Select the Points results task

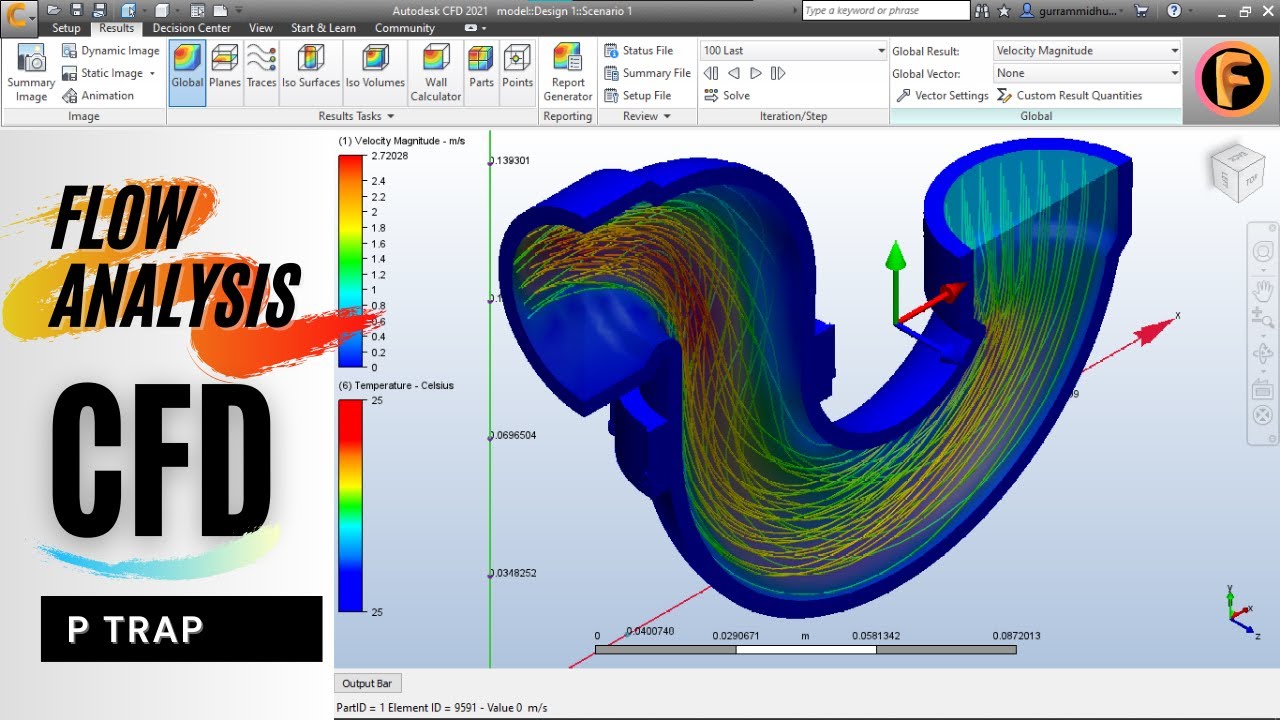(517, 72)
